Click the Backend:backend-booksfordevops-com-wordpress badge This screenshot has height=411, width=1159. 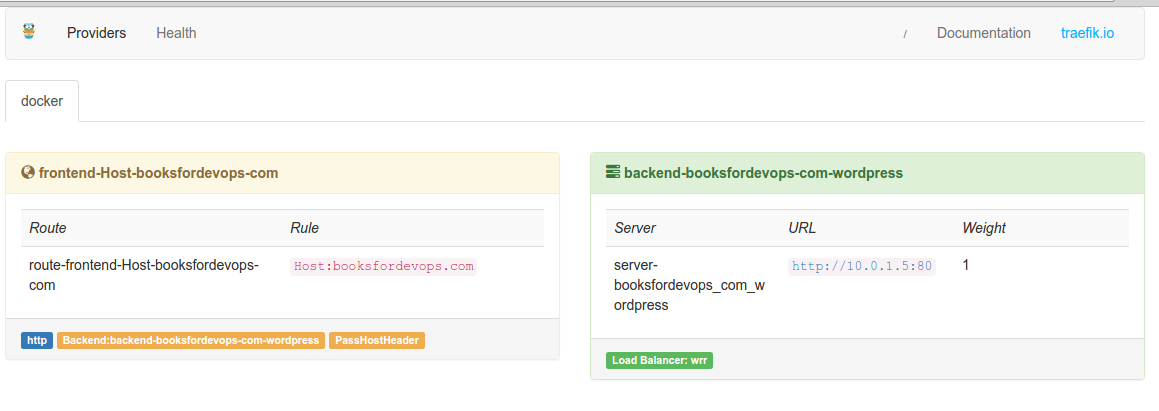point(191,340)
